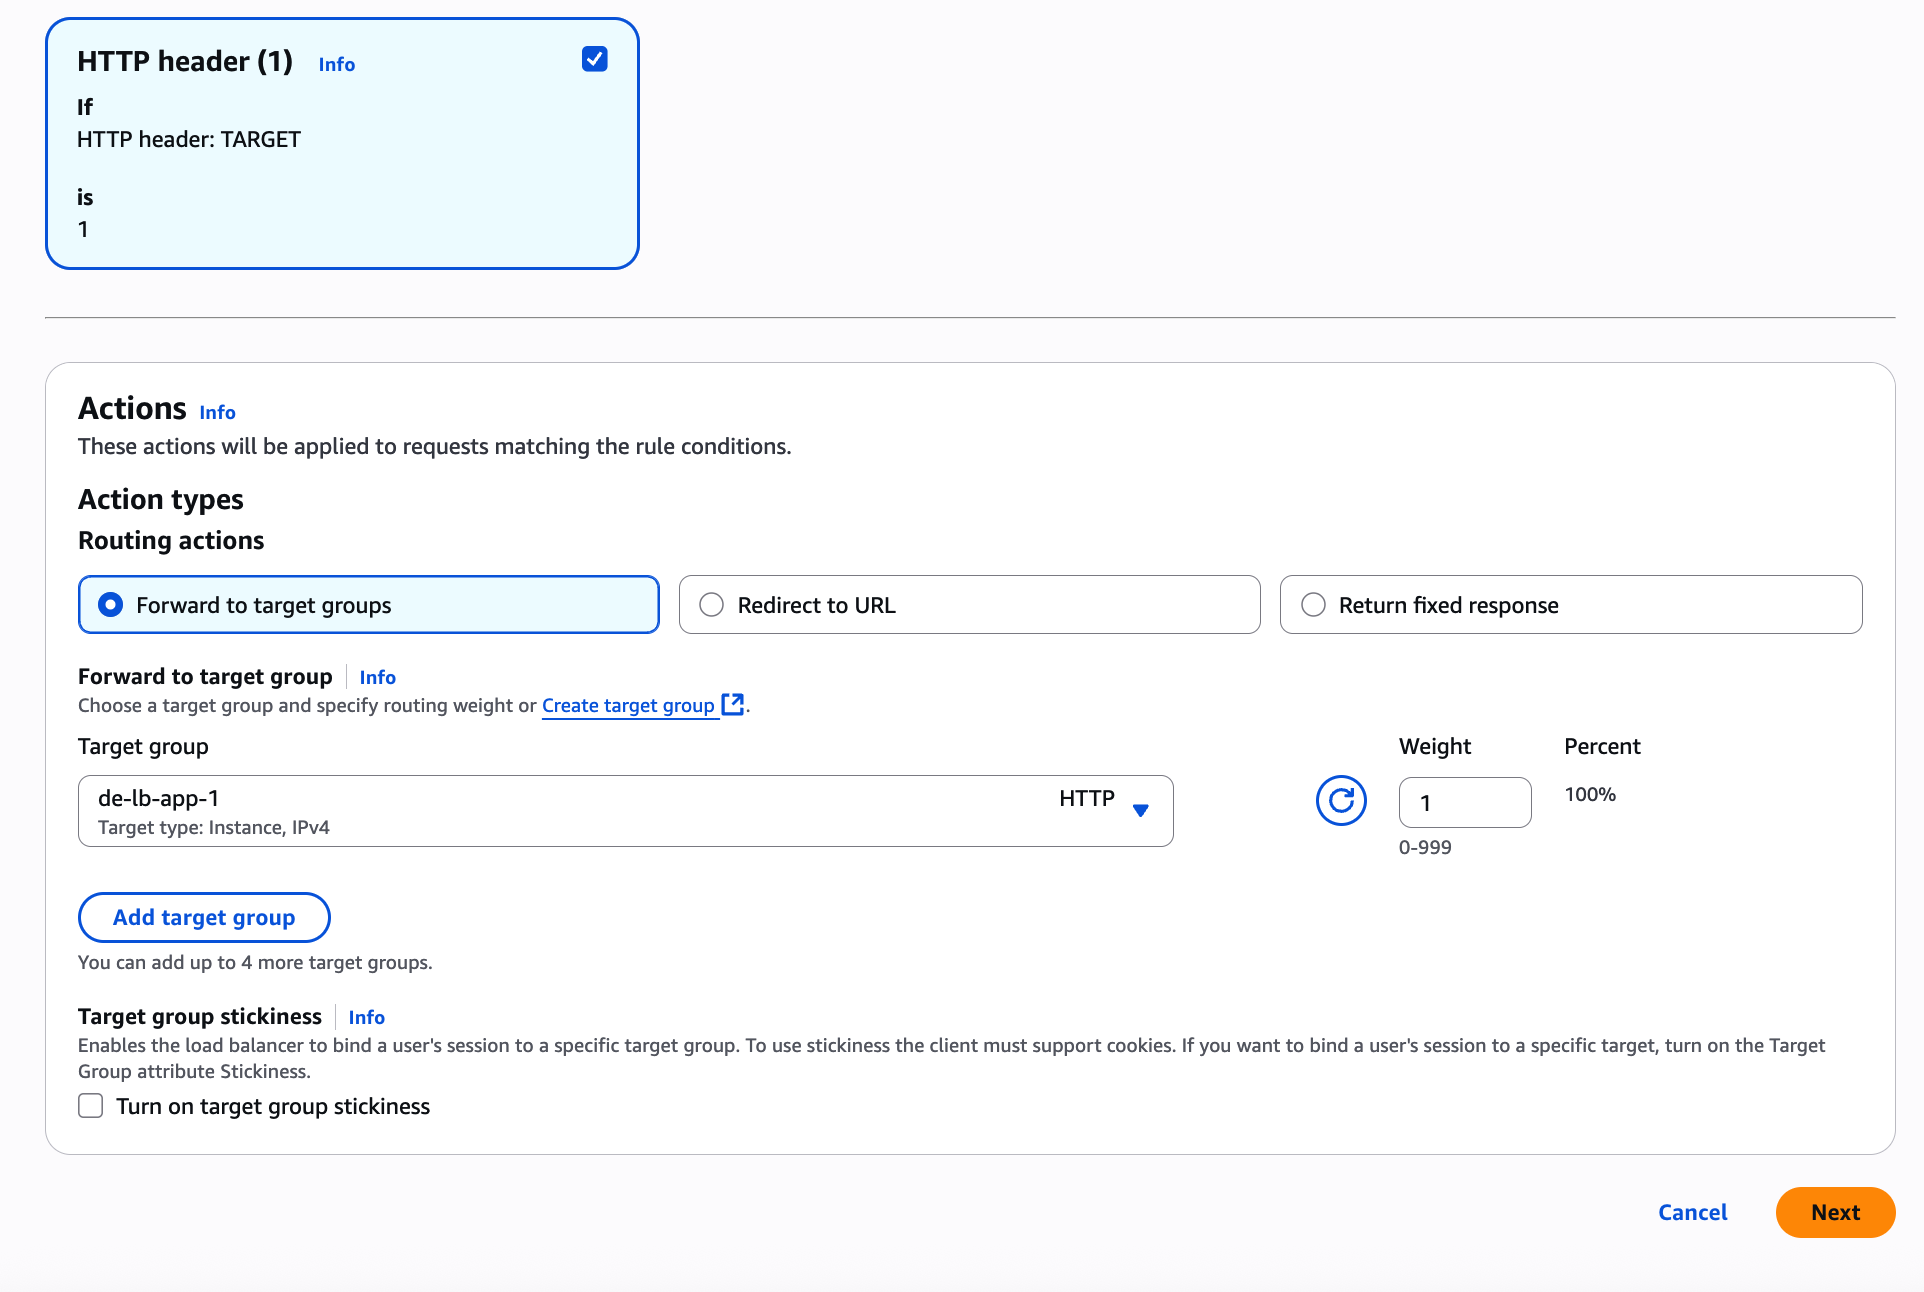1924x1292 pixels.
Task: Select the Redirect to URL option
Action: [x=712, y=605]
